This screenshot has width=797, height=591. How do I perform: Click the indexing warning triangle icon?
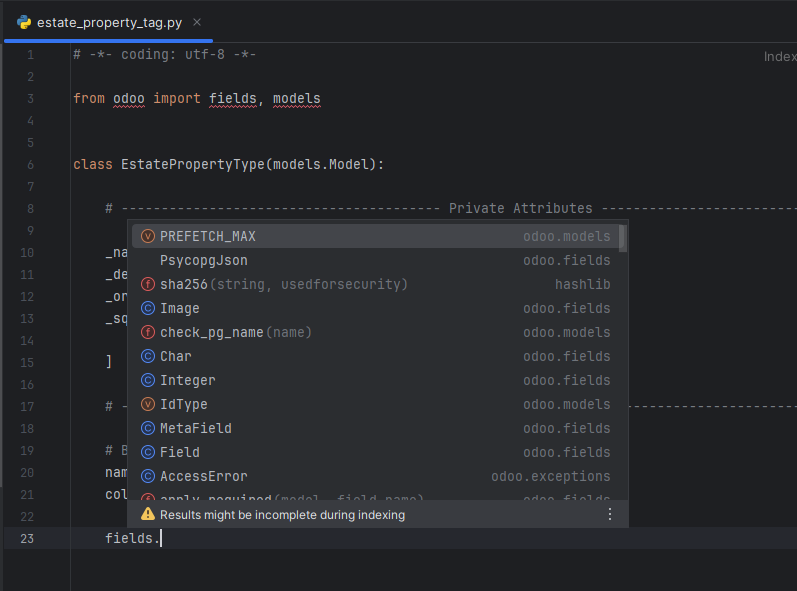(x=147, y=514)
